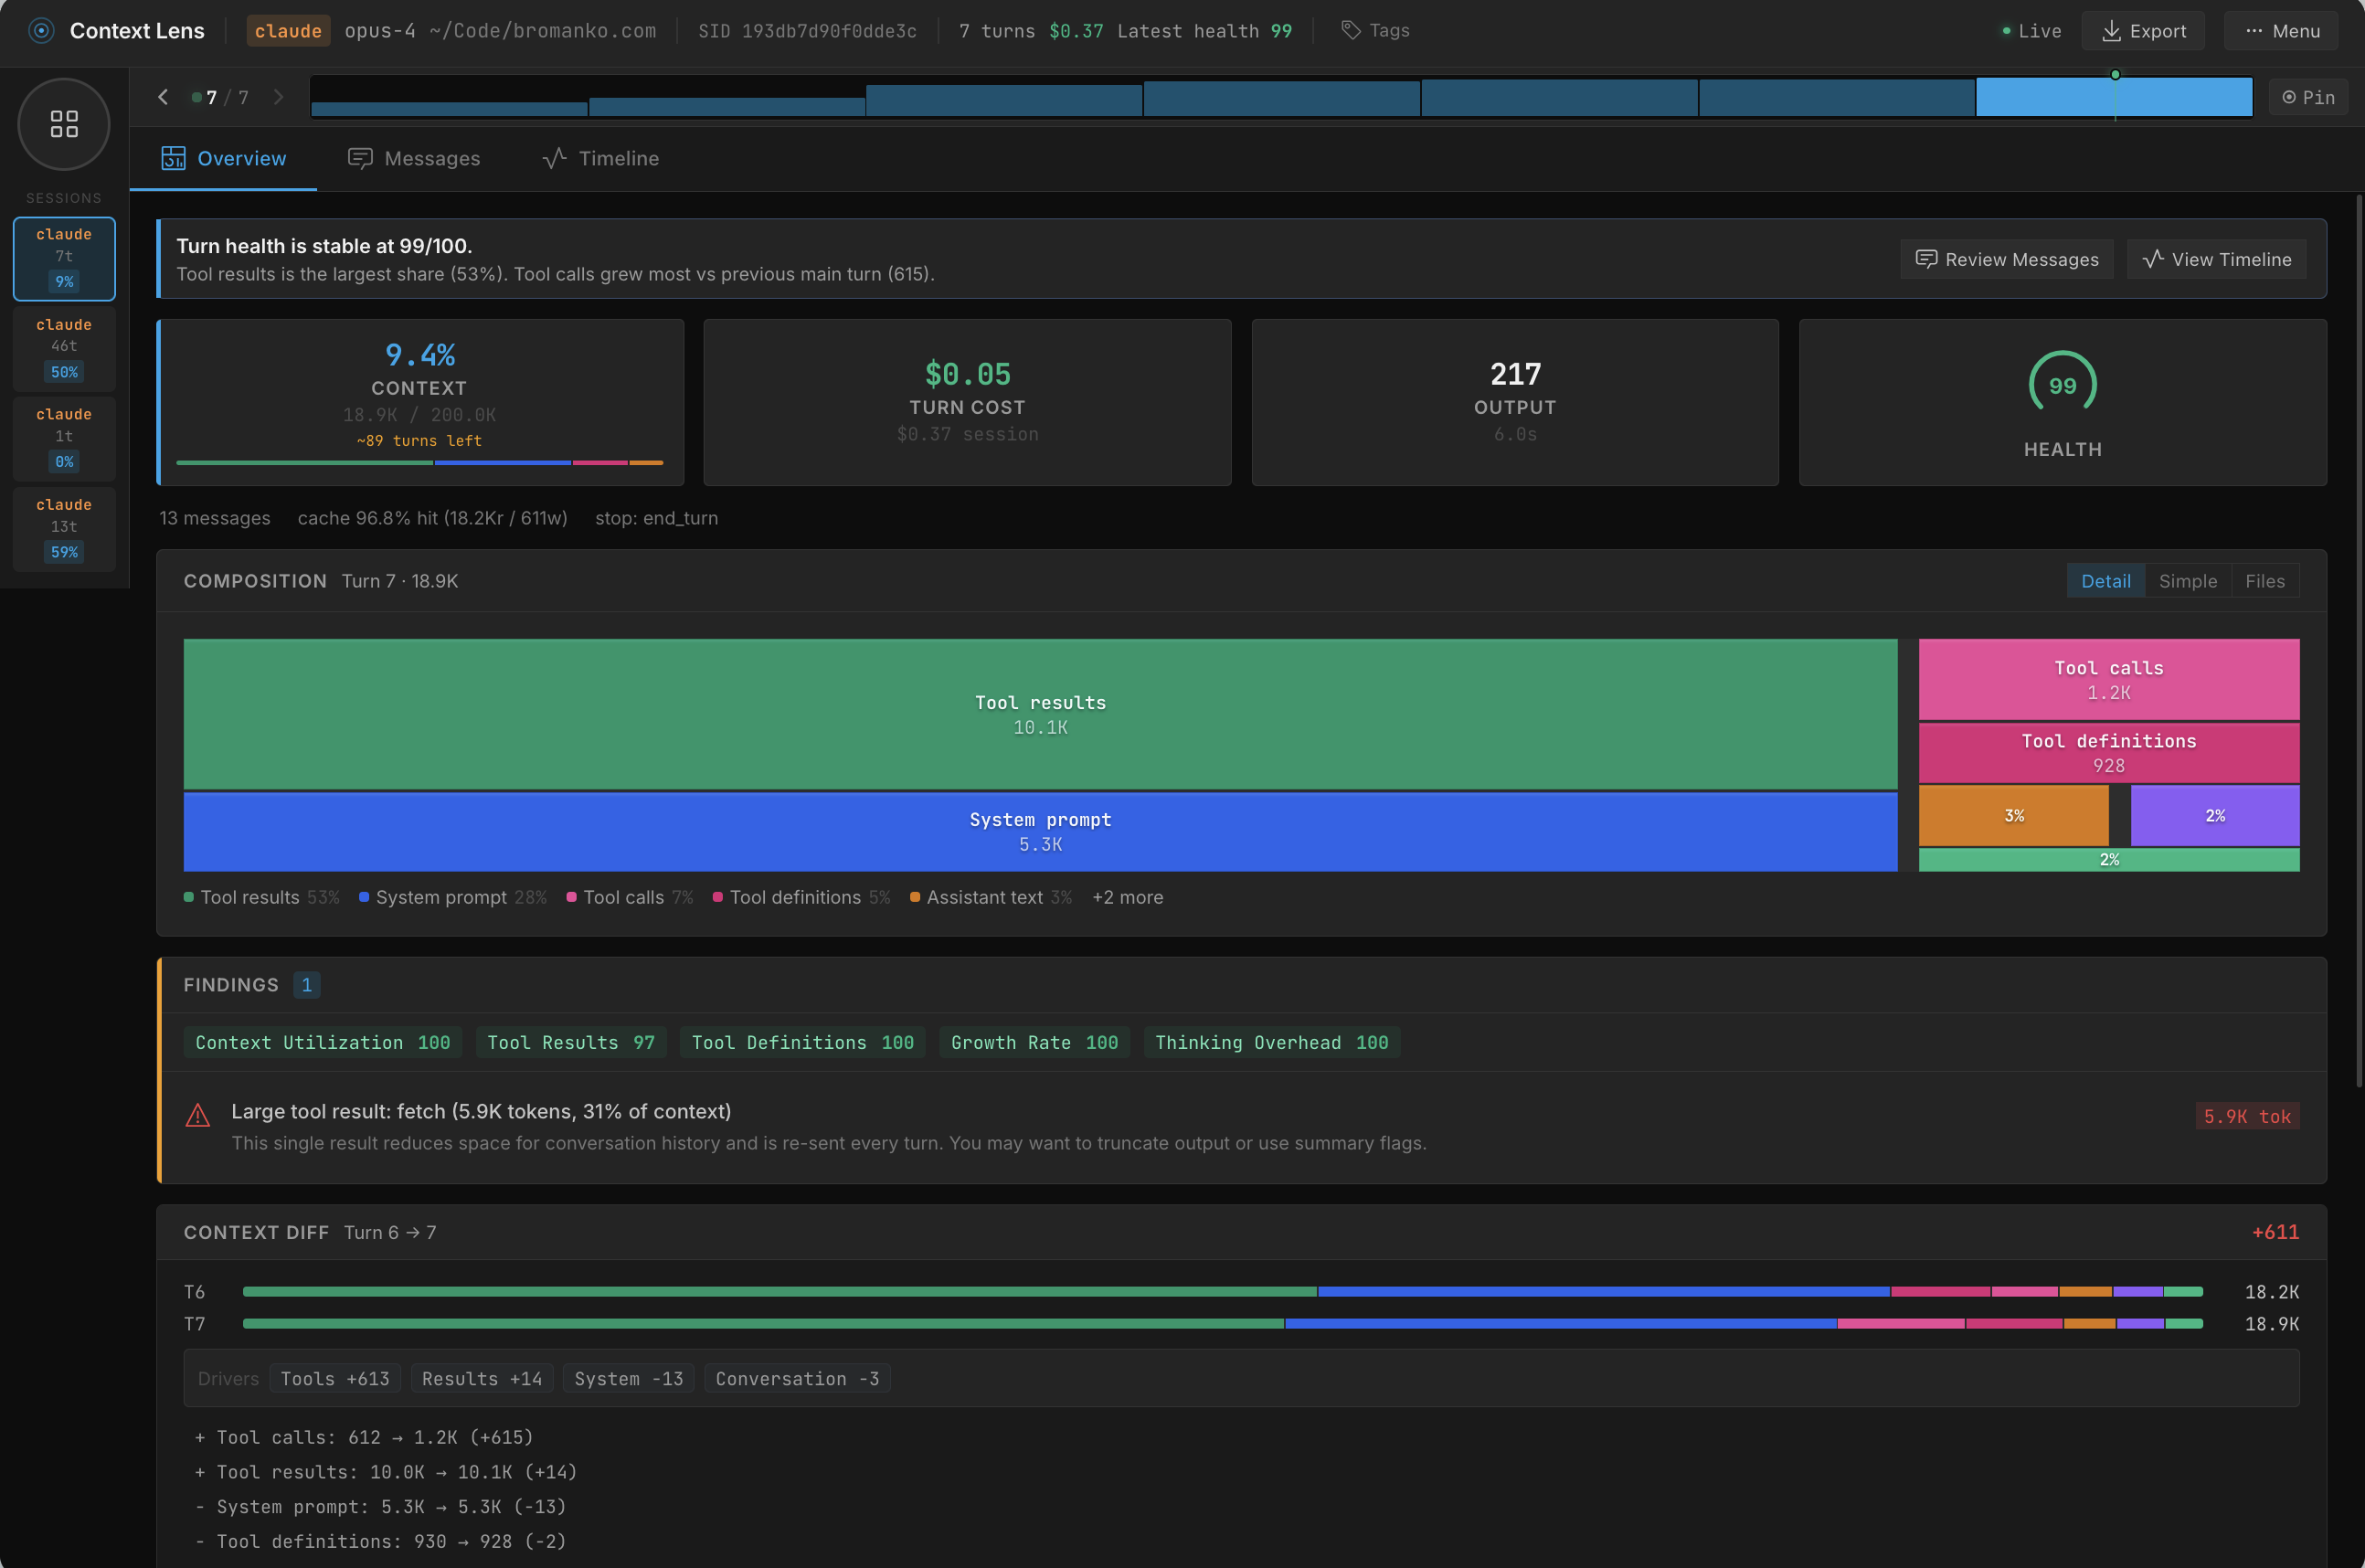Click the View Timeline waveform icon
Image resolution: width=2365 pixels, height=1568 pixels.
pos(2151,259)
